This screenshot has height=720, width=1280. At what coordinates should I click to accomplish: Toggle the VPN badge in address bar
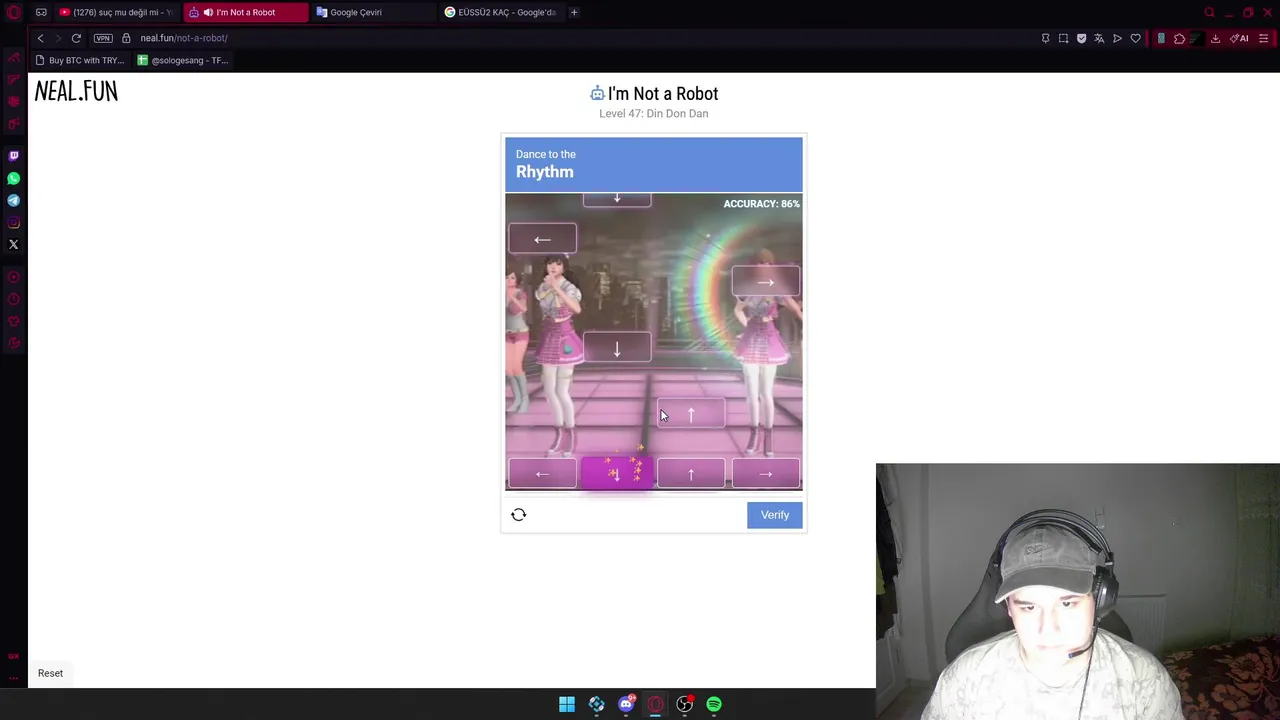[103, 38]
